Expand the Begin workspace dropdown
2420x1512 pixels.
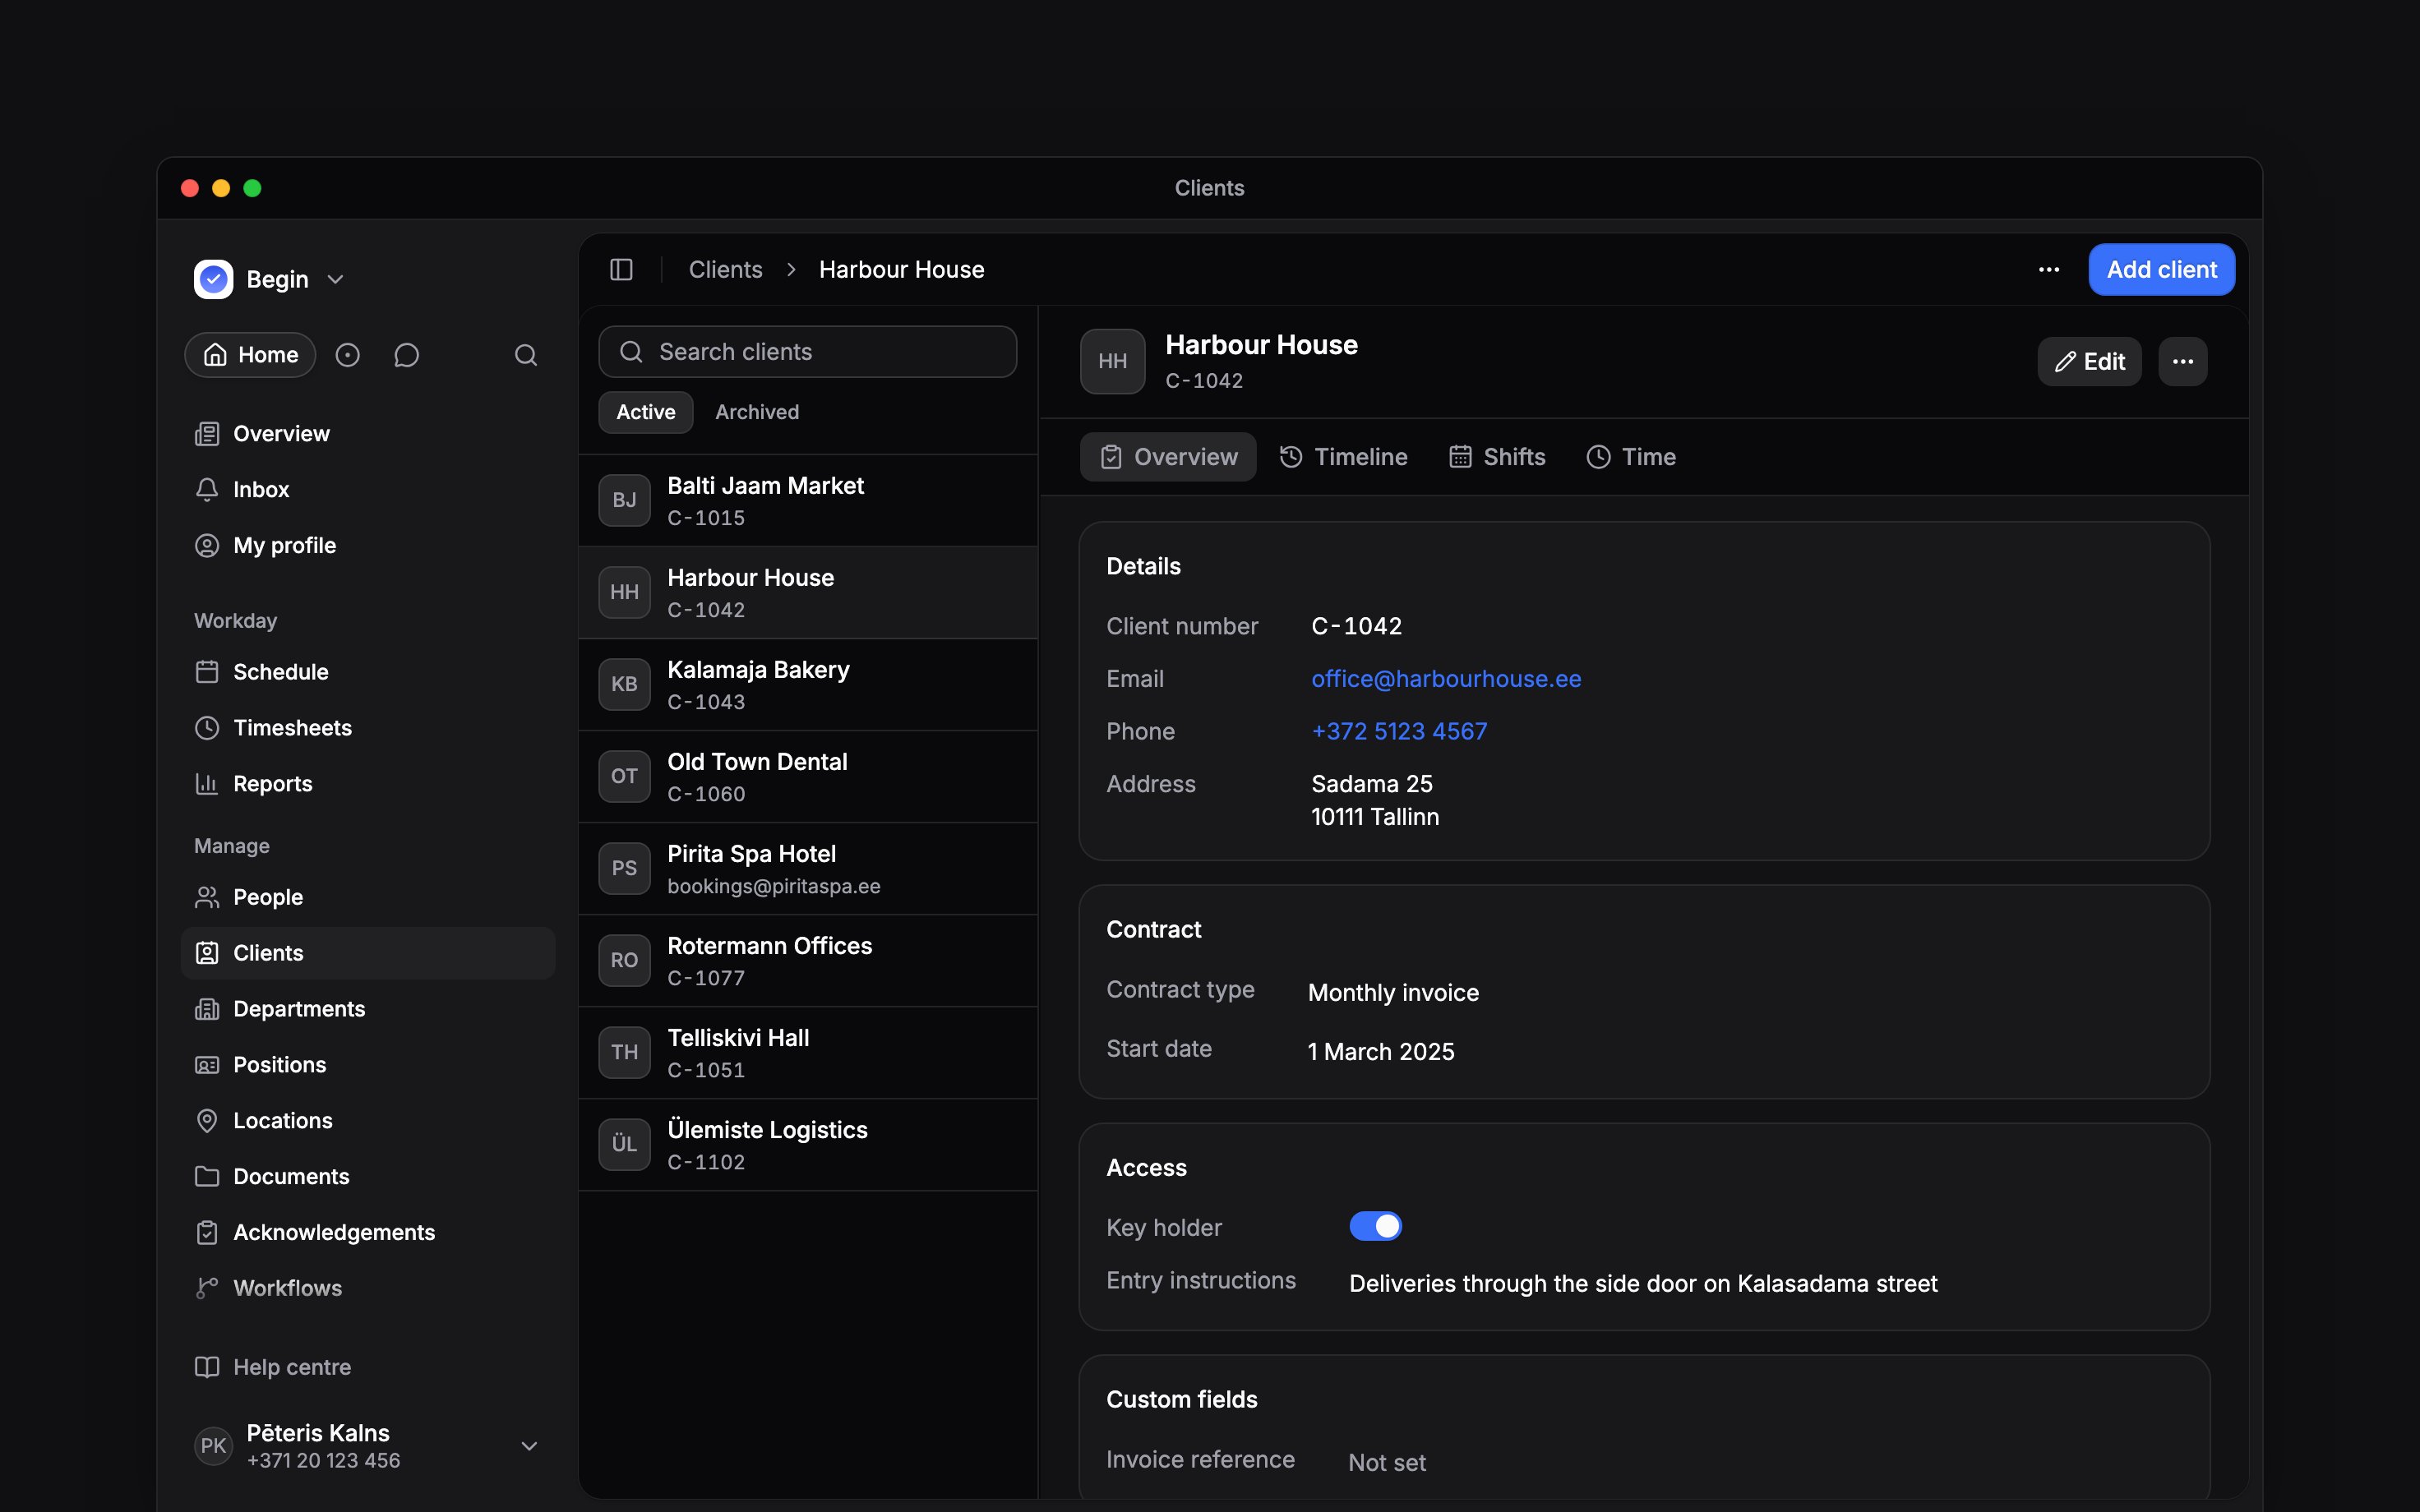click(270, 279)
